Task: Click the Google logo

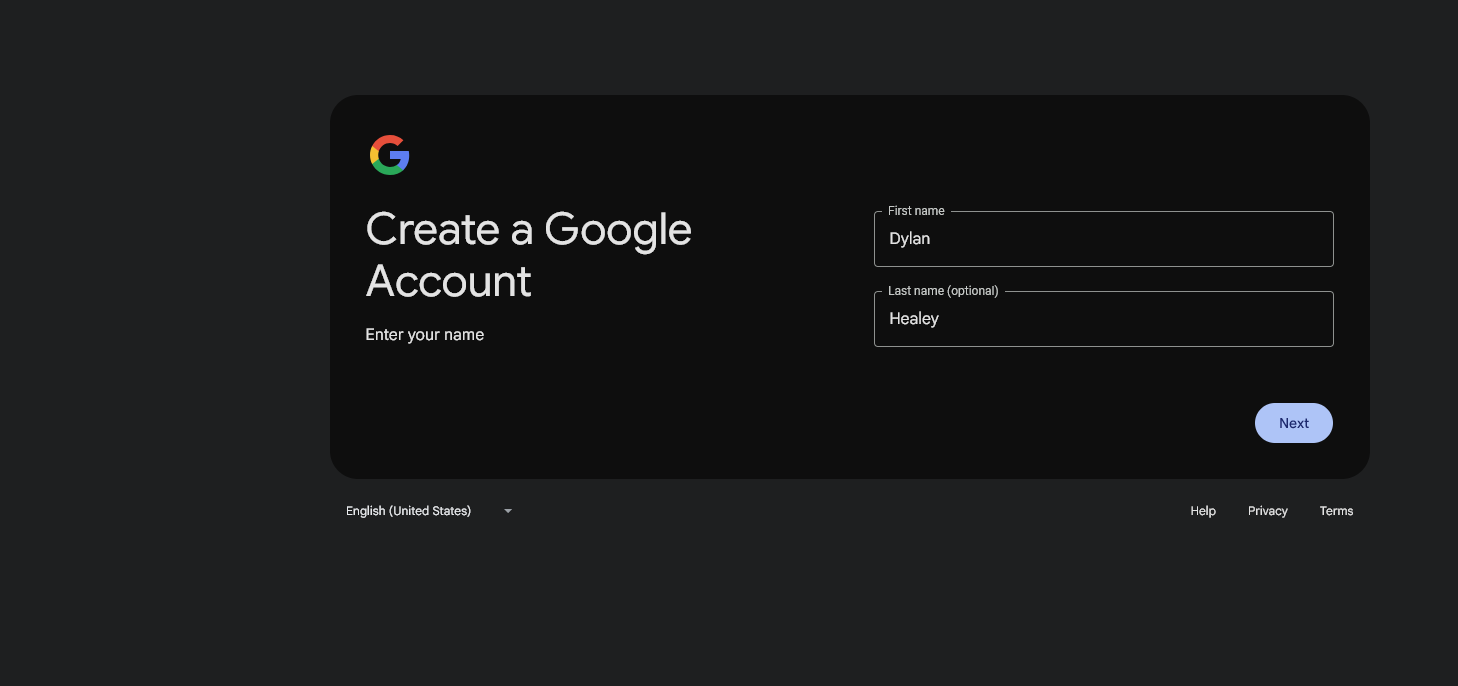Action: 389,155
